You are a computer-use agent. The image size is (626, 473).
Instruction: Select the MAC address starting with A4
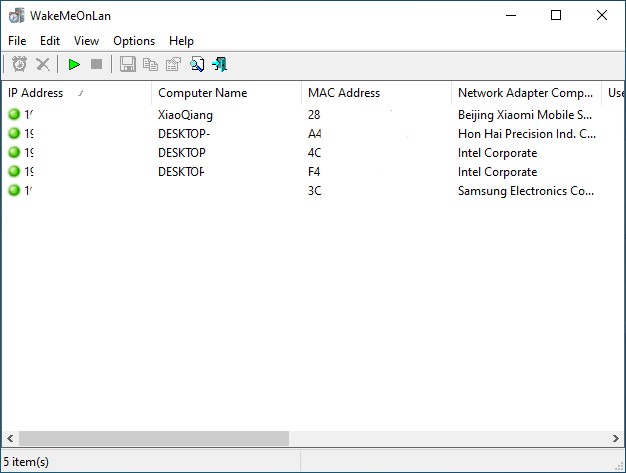tap(315, 134)
